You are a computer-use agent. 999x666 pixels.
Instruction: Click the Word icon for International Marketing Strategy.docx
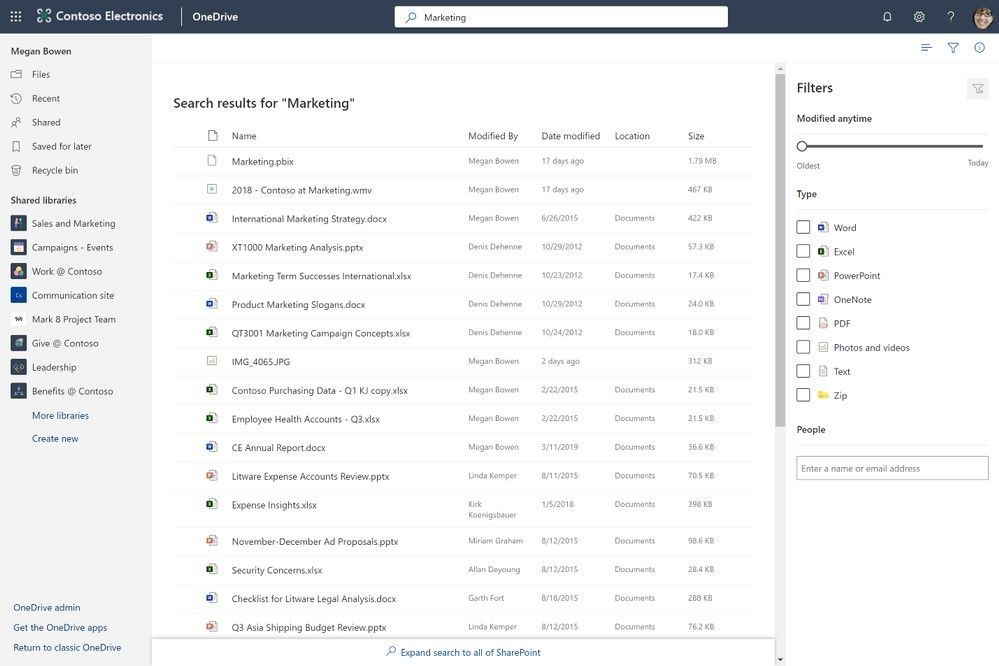pyautogui.click(x=212, y=218)
